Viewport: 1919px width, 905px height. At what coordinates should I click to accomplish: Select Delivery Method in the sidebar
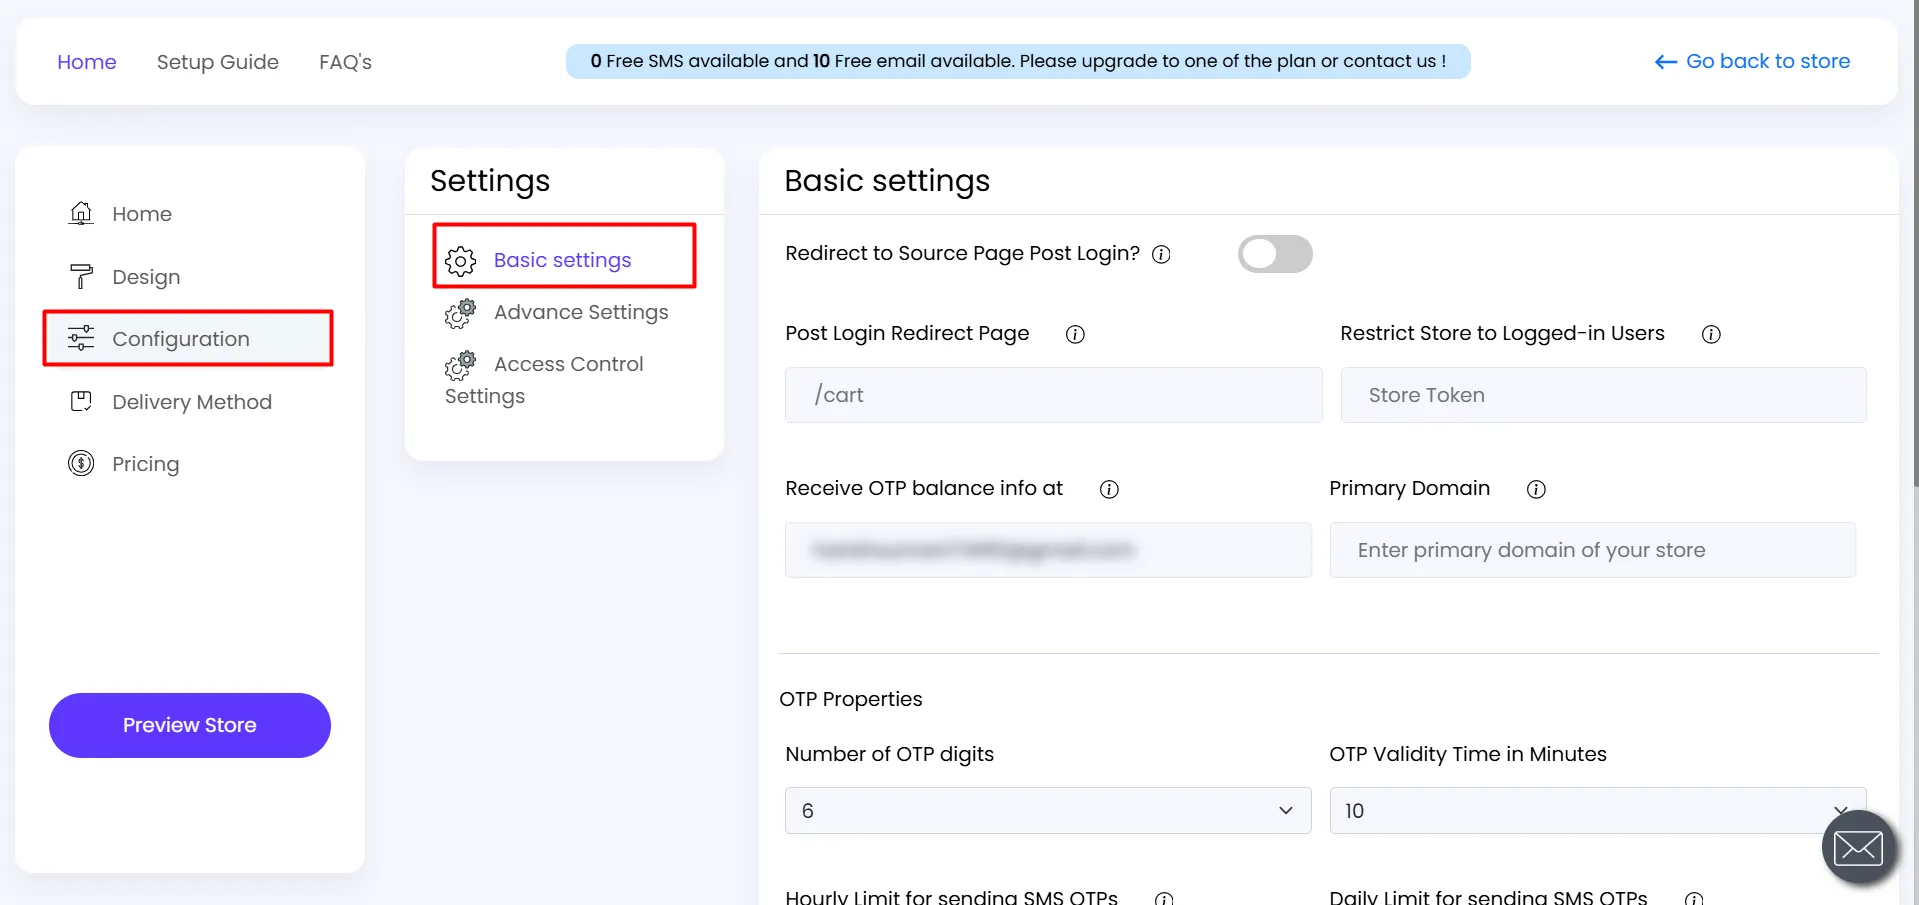192,401
